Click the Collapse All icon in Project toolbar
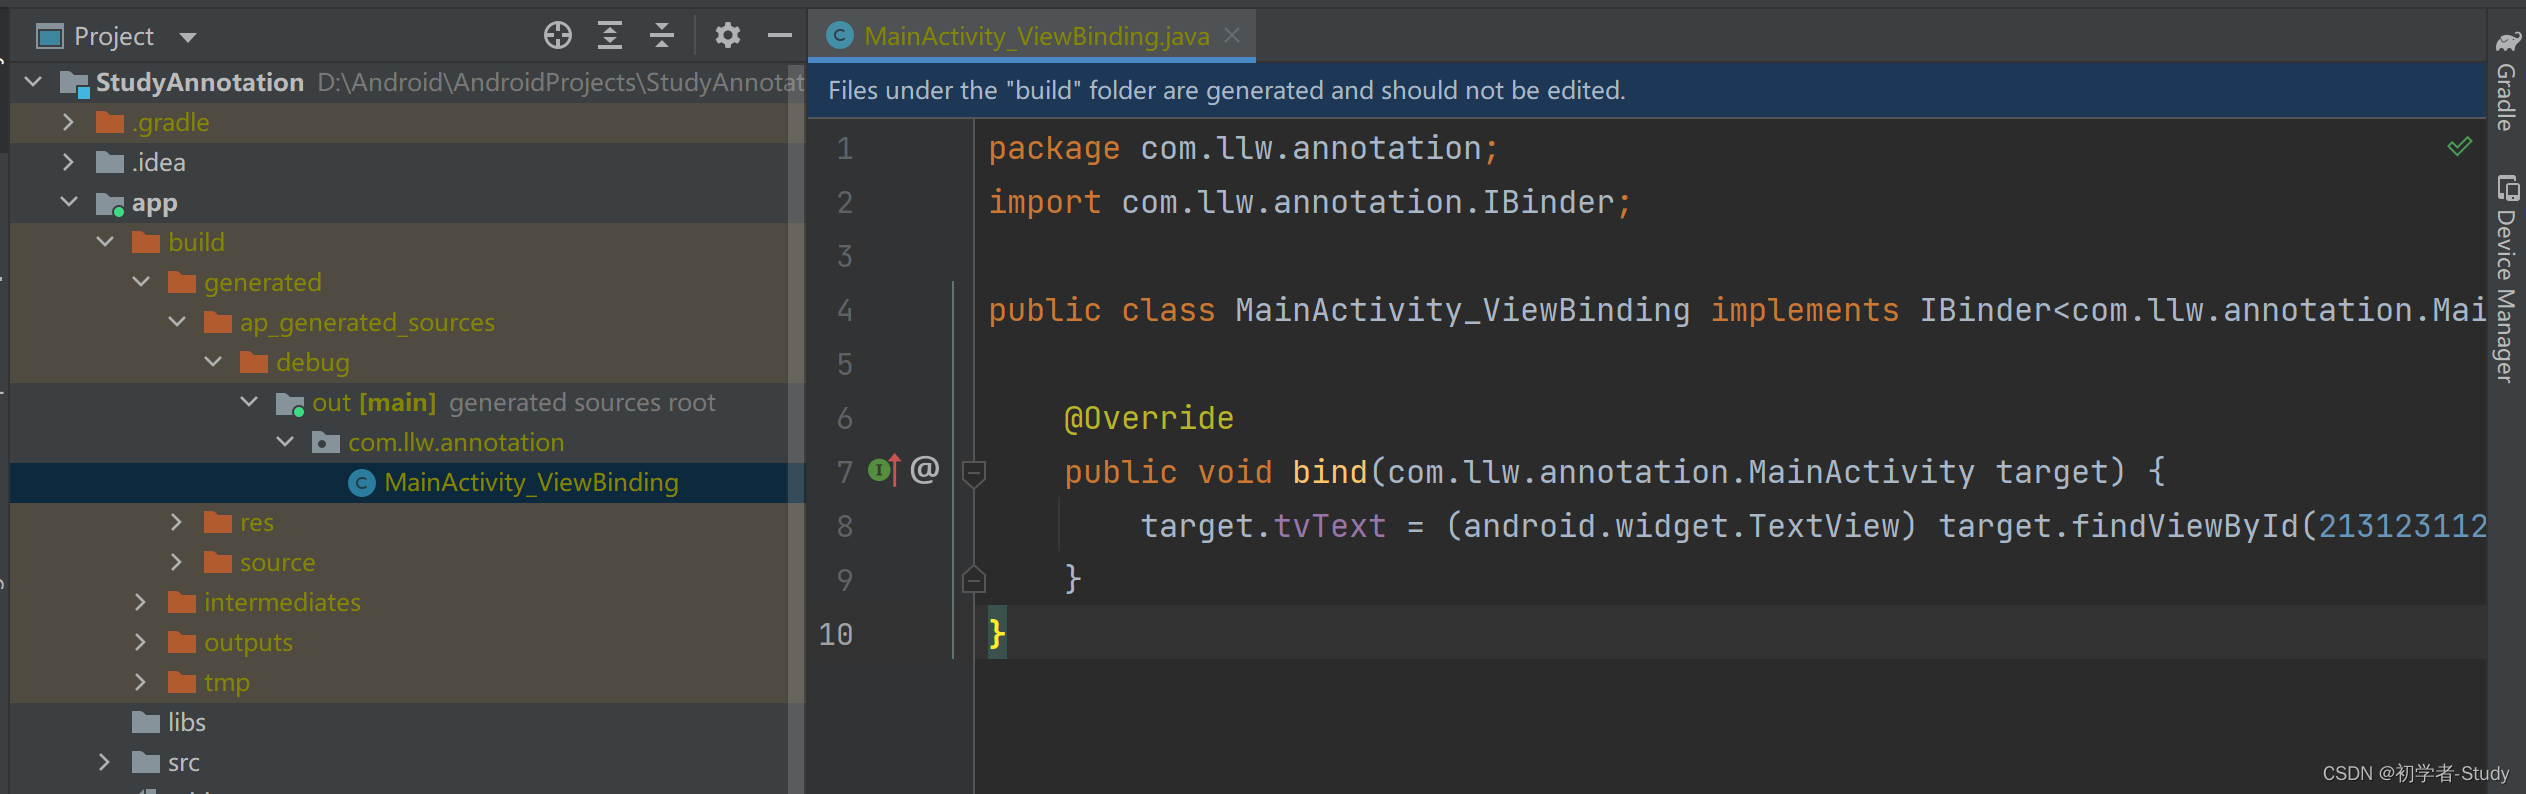This screenshot has width=2526, height=794. click(x=662, y=36)
